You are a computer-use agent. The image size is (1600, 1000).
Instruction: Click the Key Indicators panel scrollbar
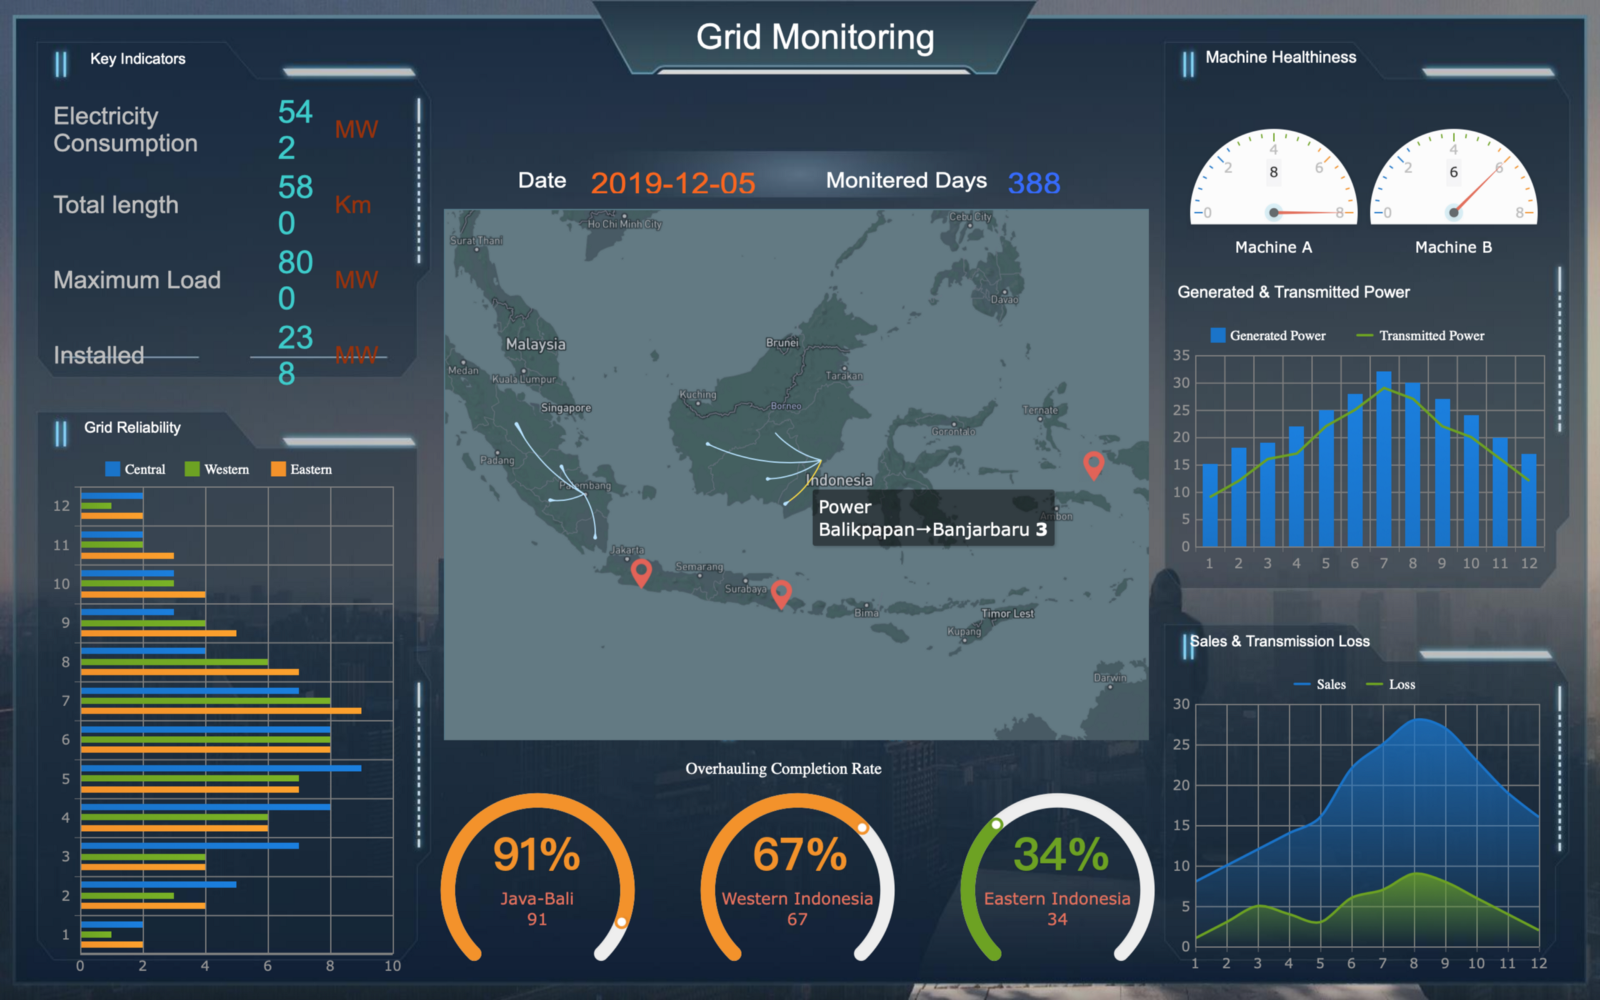click(419, 180)
